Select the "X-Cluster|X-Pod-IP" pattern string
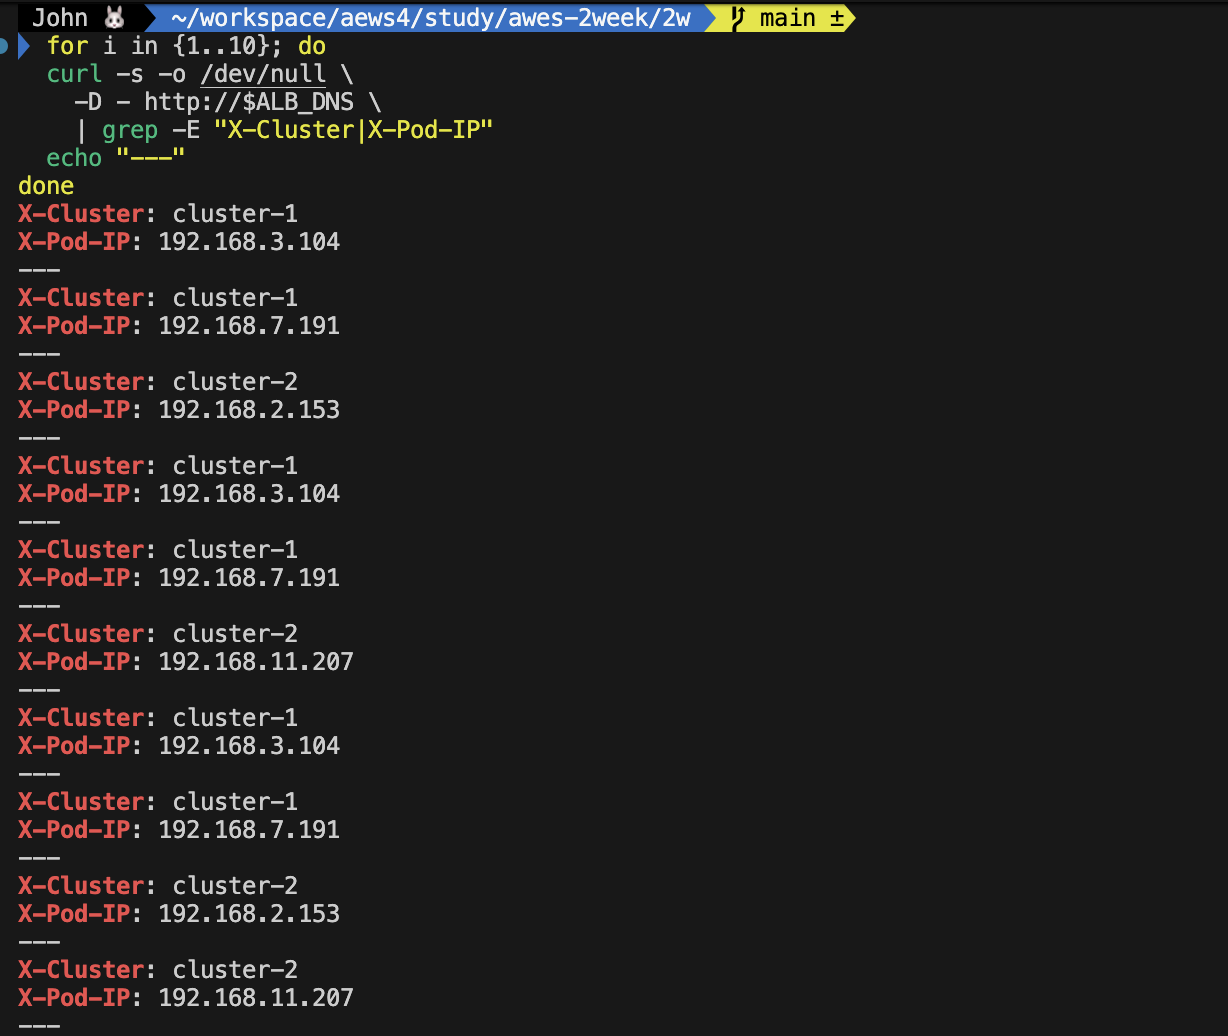Screen dimensions: 1228x1036 pos(355,130)
